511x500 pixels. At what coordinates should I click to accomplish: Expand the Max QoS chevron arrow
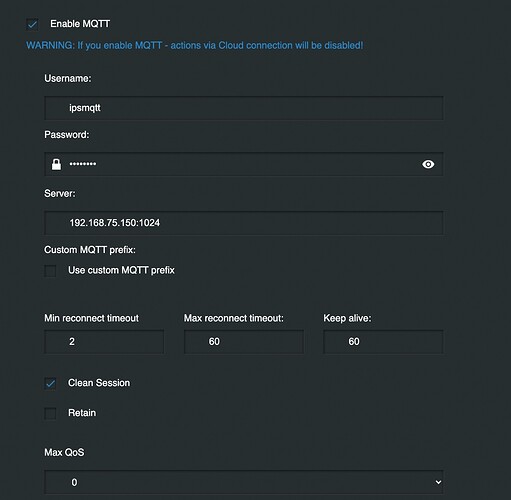point(438,482)
